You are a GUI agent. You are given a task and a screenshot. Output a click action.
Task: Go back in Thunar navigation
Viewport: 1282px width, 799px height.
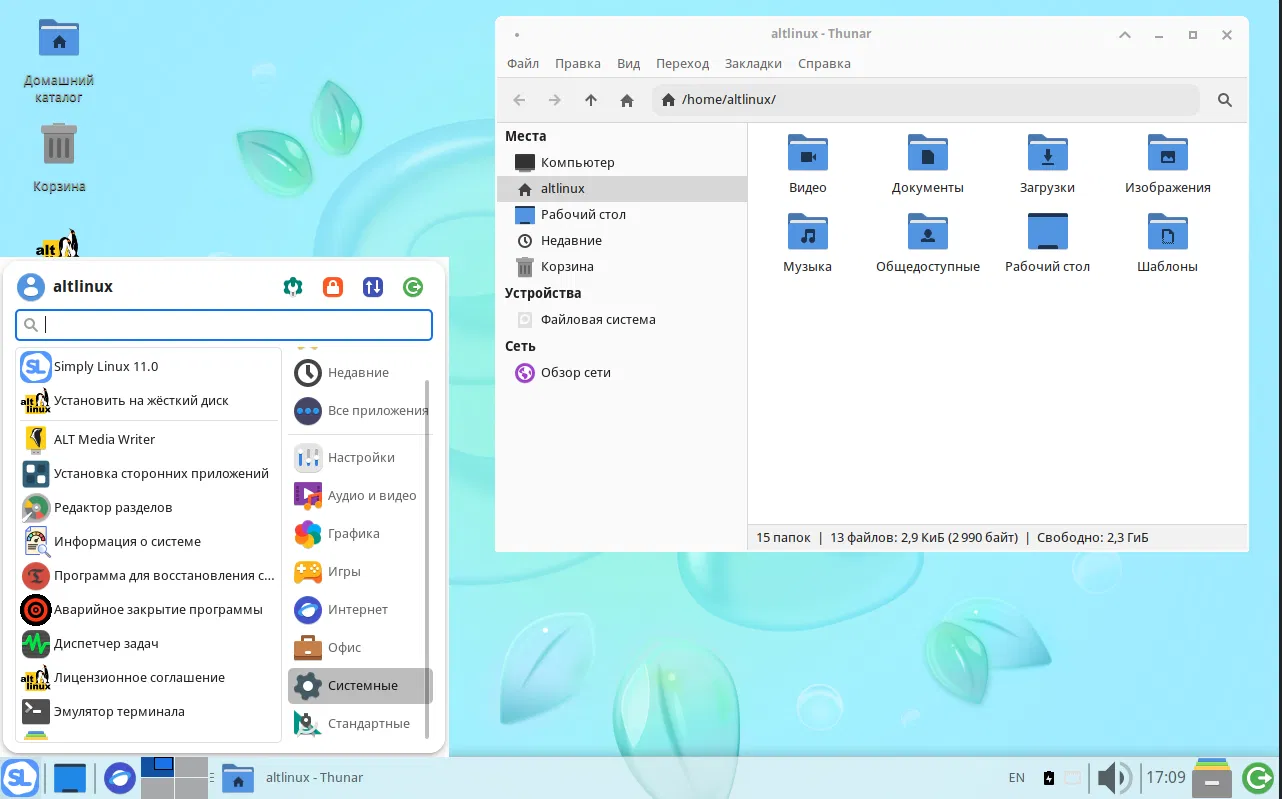519,100
